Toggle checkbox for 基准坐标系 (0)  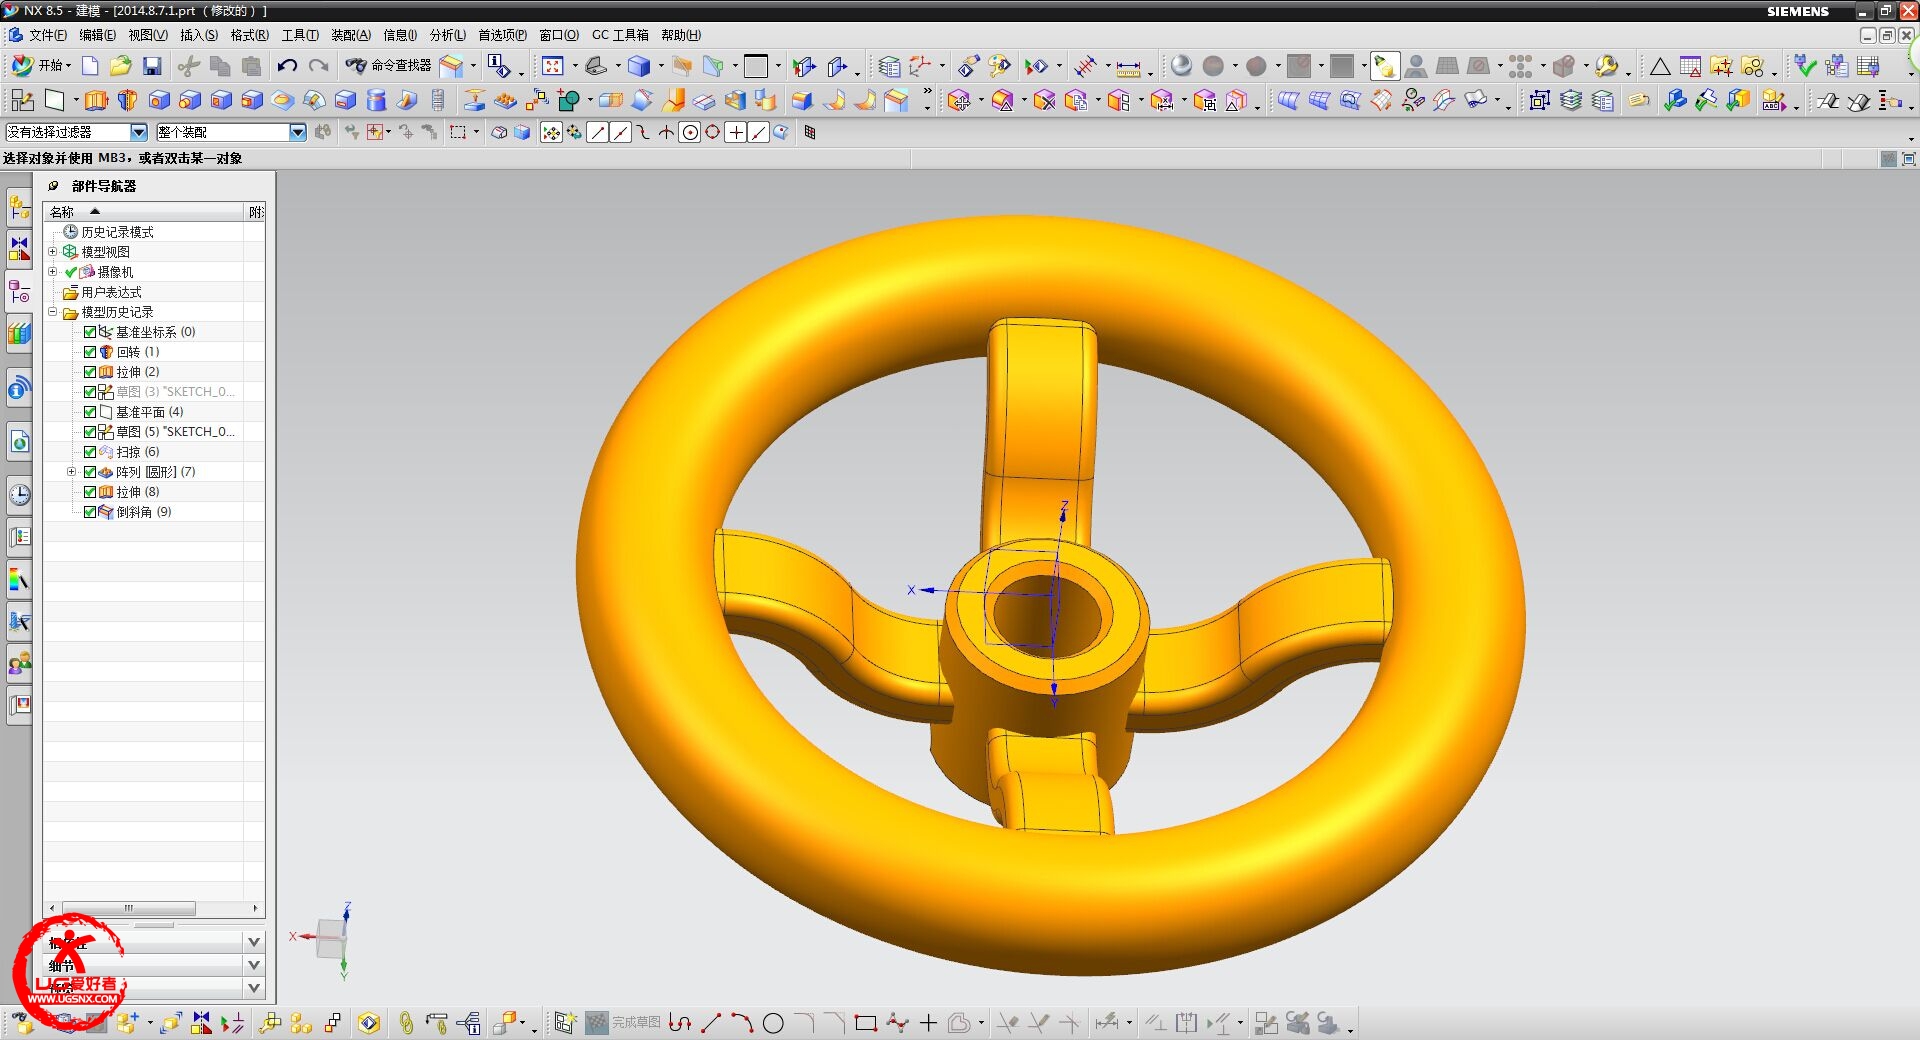point(90,332)
